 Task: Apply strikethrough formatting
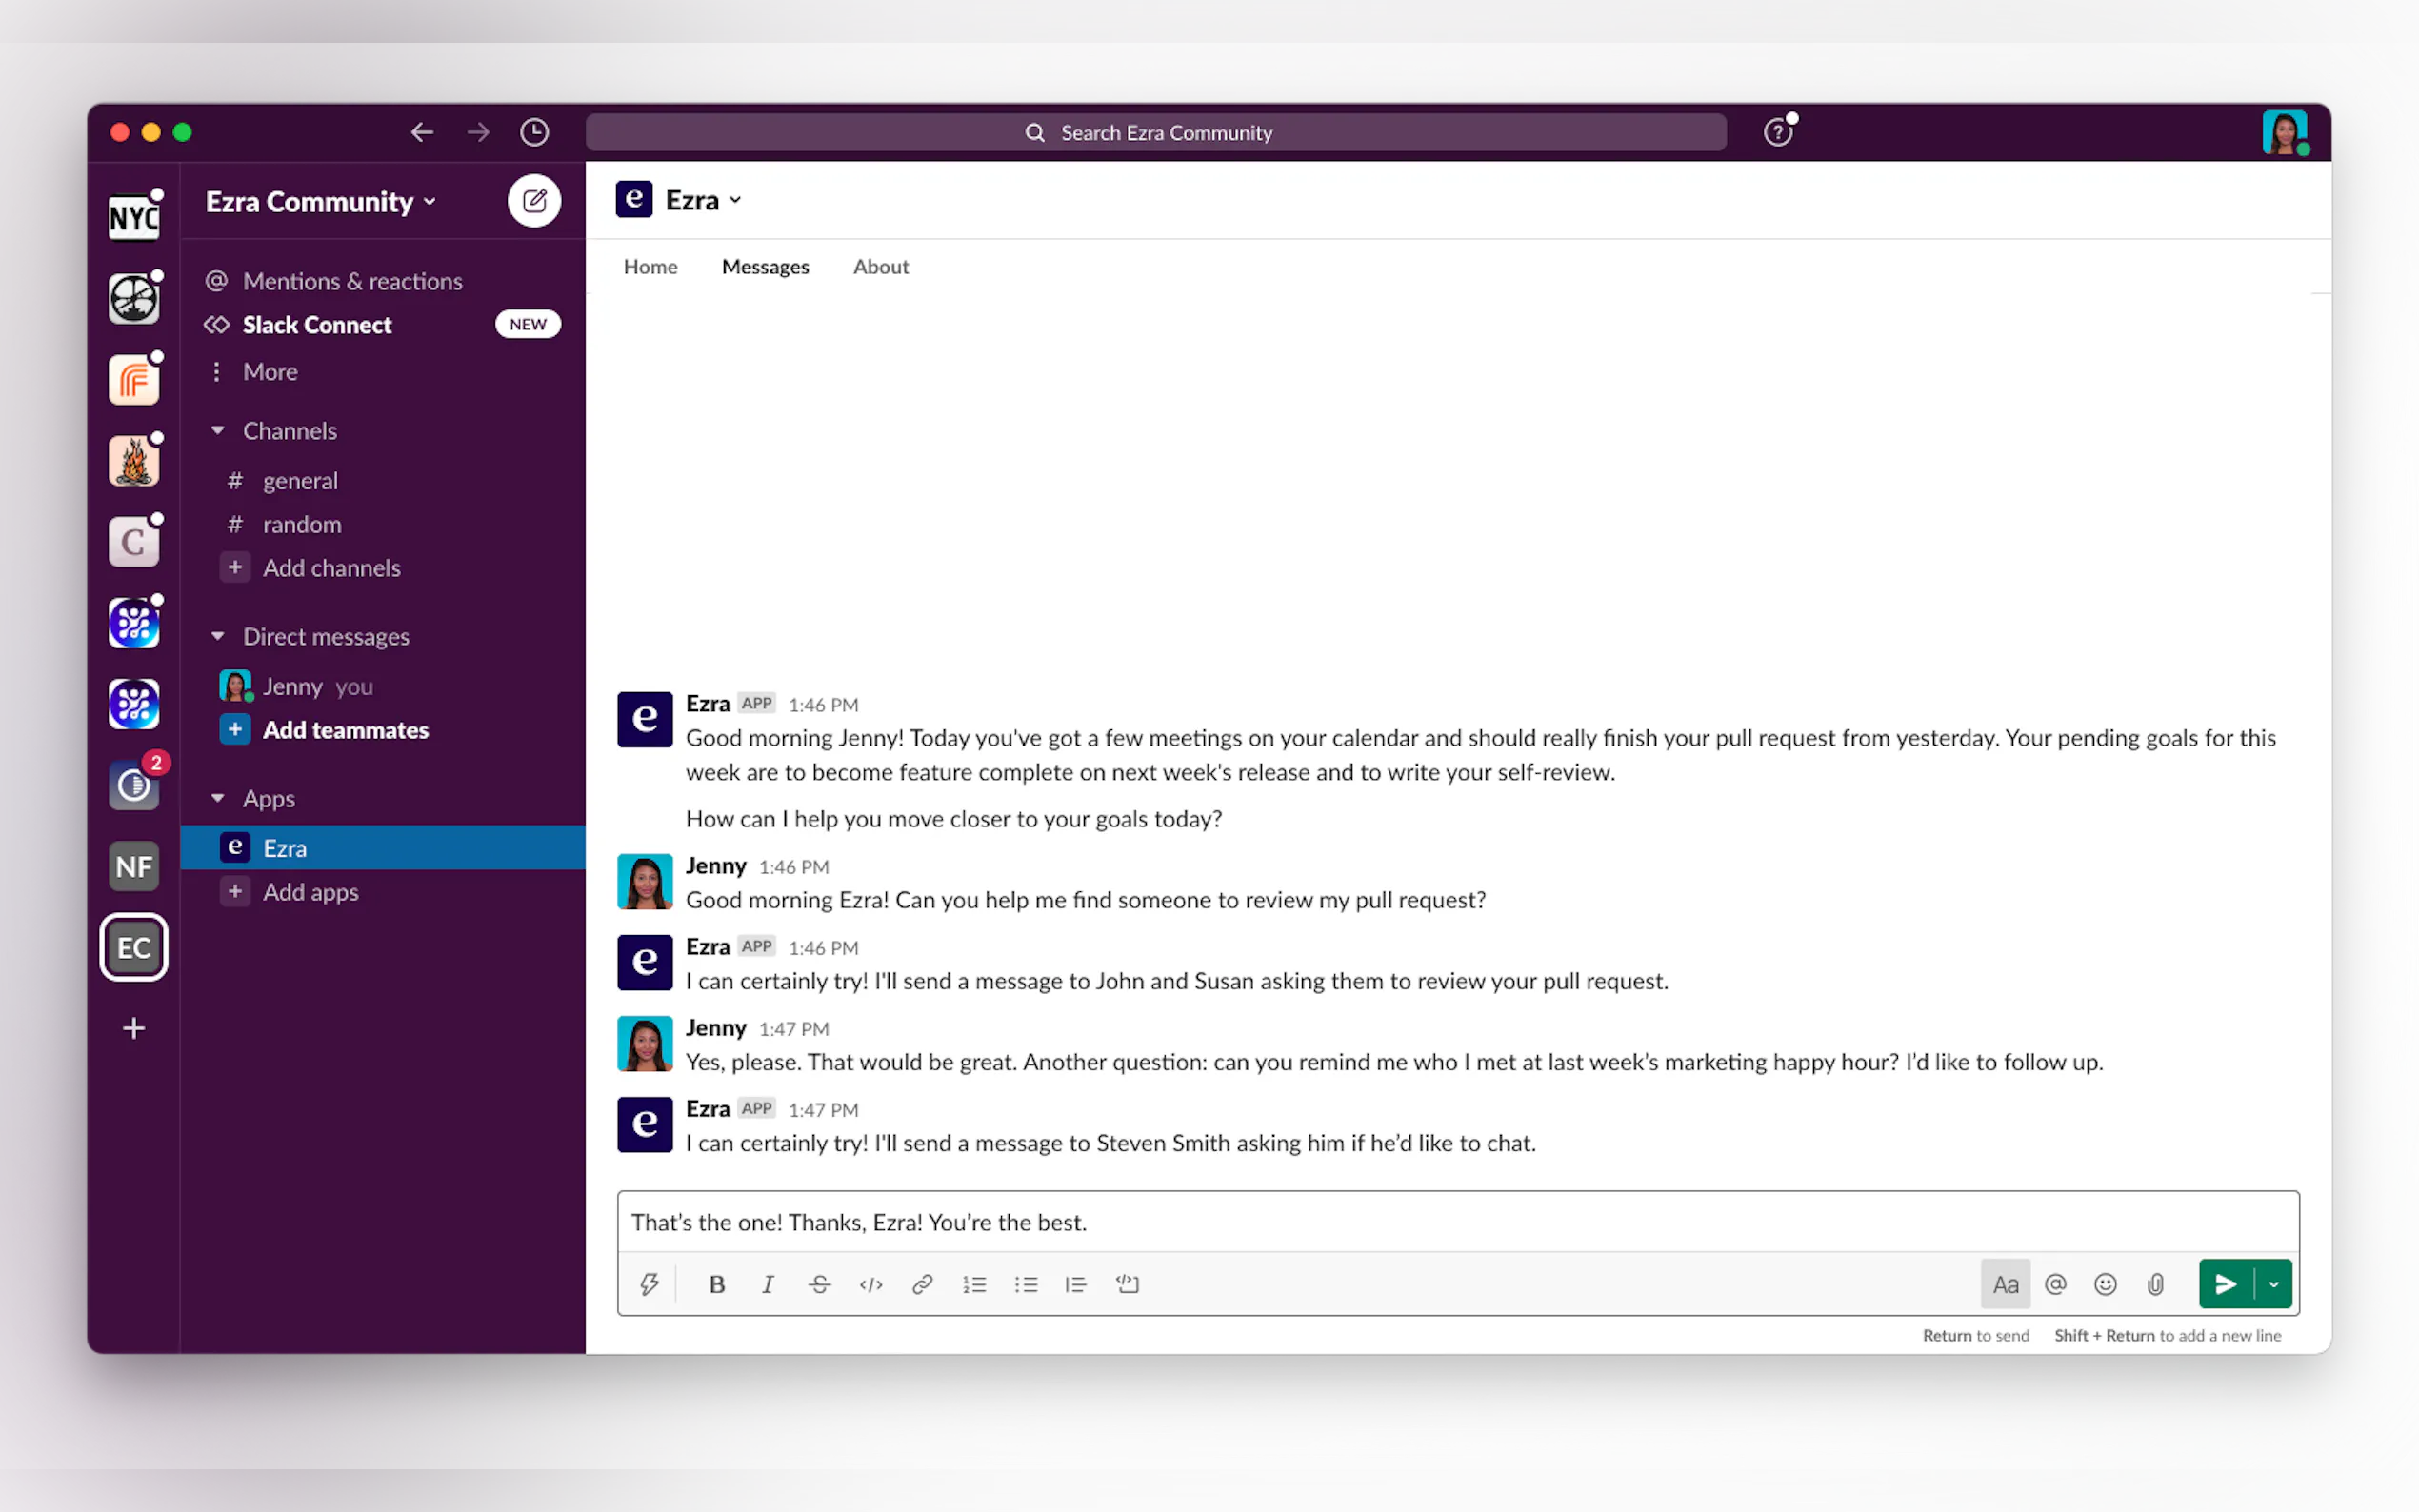(819, 1284)
